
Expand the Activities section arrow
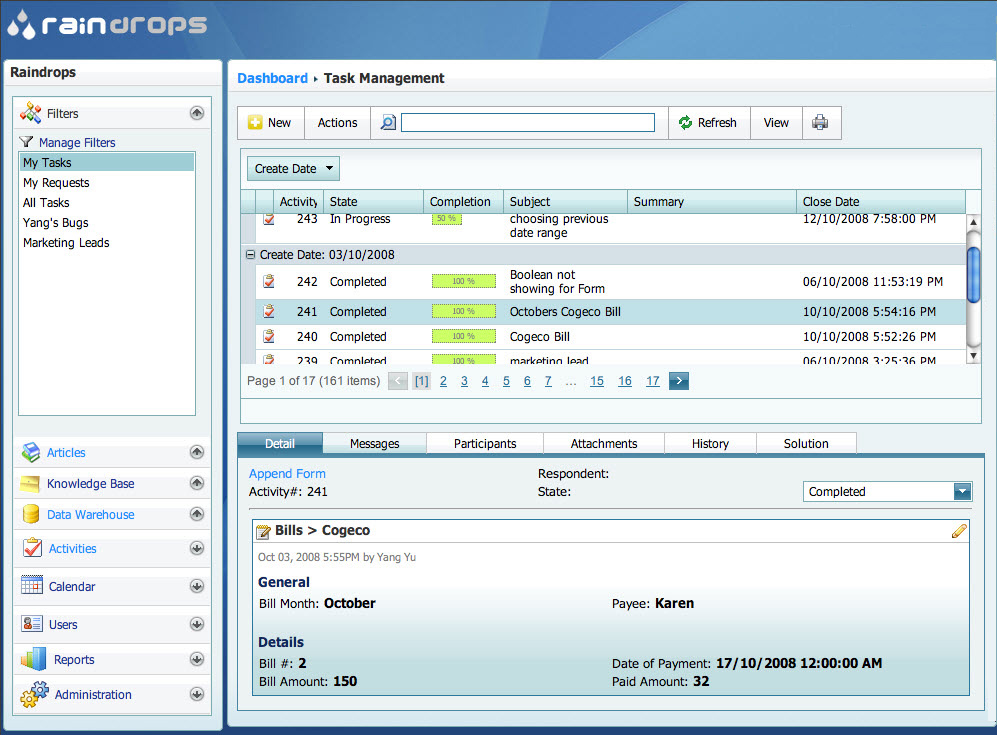[x=197, y=548]
